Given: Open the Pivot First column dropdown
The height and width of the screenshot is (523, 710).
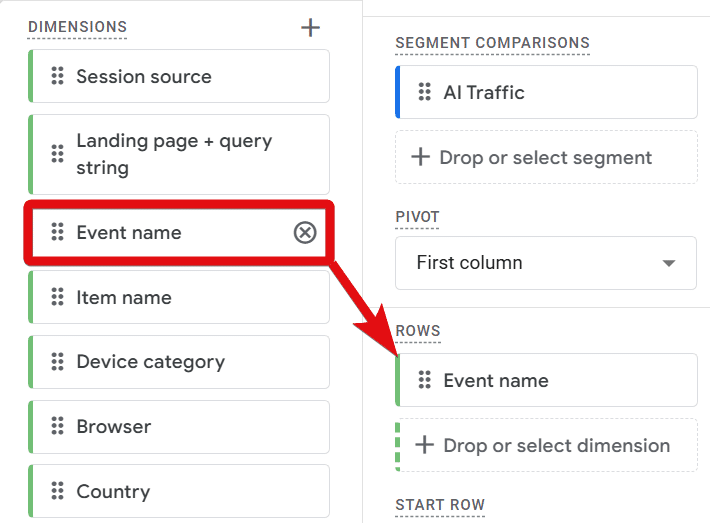Looking at the screenshot, I should point(546,263).
